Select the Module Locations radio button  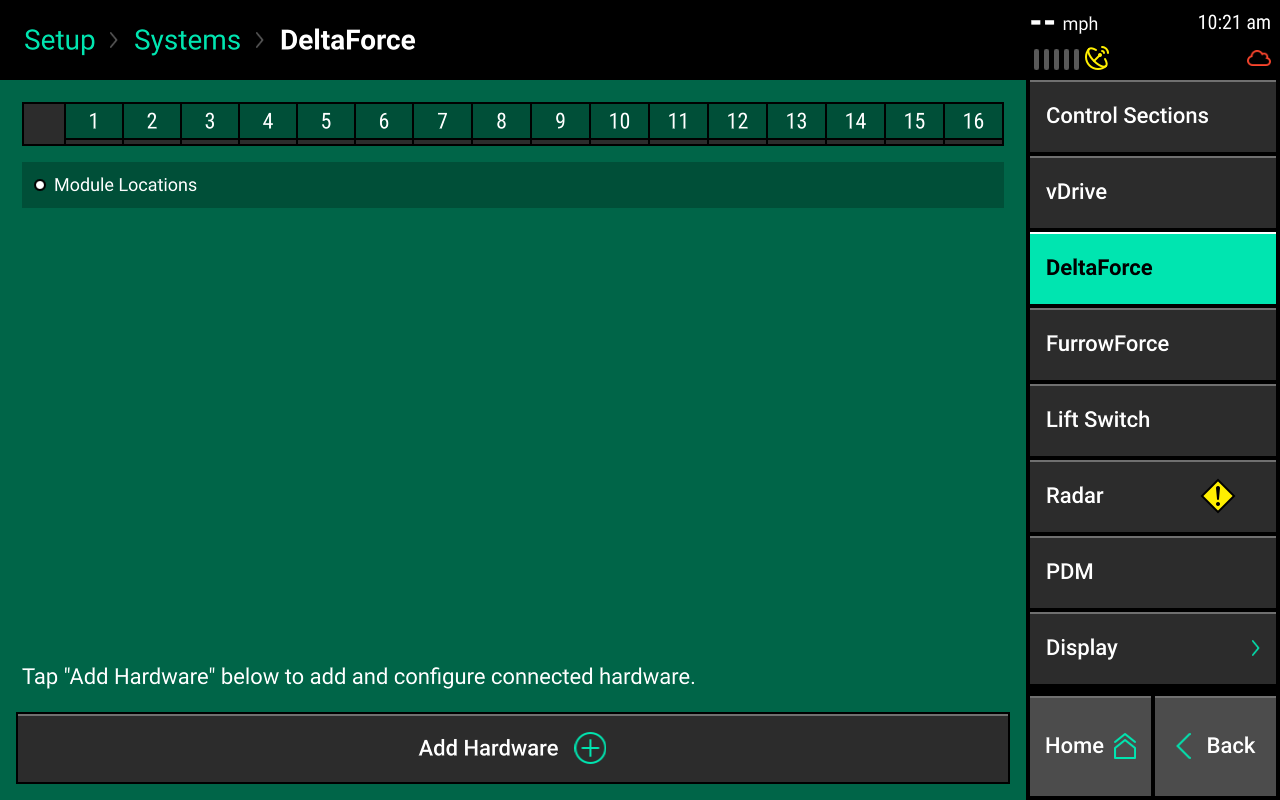(40, 185)
